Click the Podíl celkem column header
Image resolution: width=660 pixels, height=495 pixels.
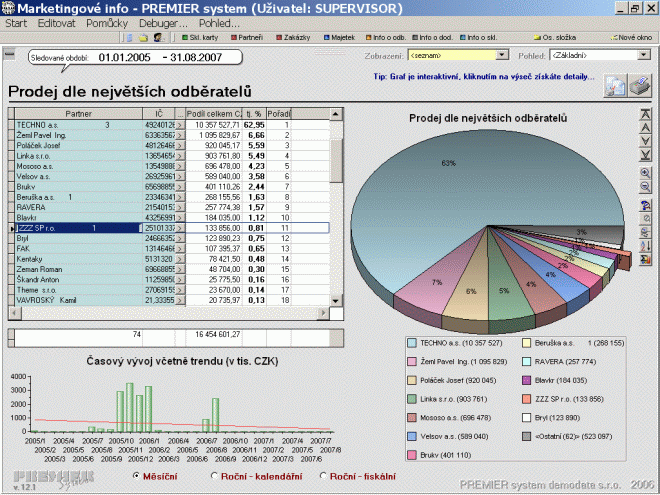click(214, 114)
